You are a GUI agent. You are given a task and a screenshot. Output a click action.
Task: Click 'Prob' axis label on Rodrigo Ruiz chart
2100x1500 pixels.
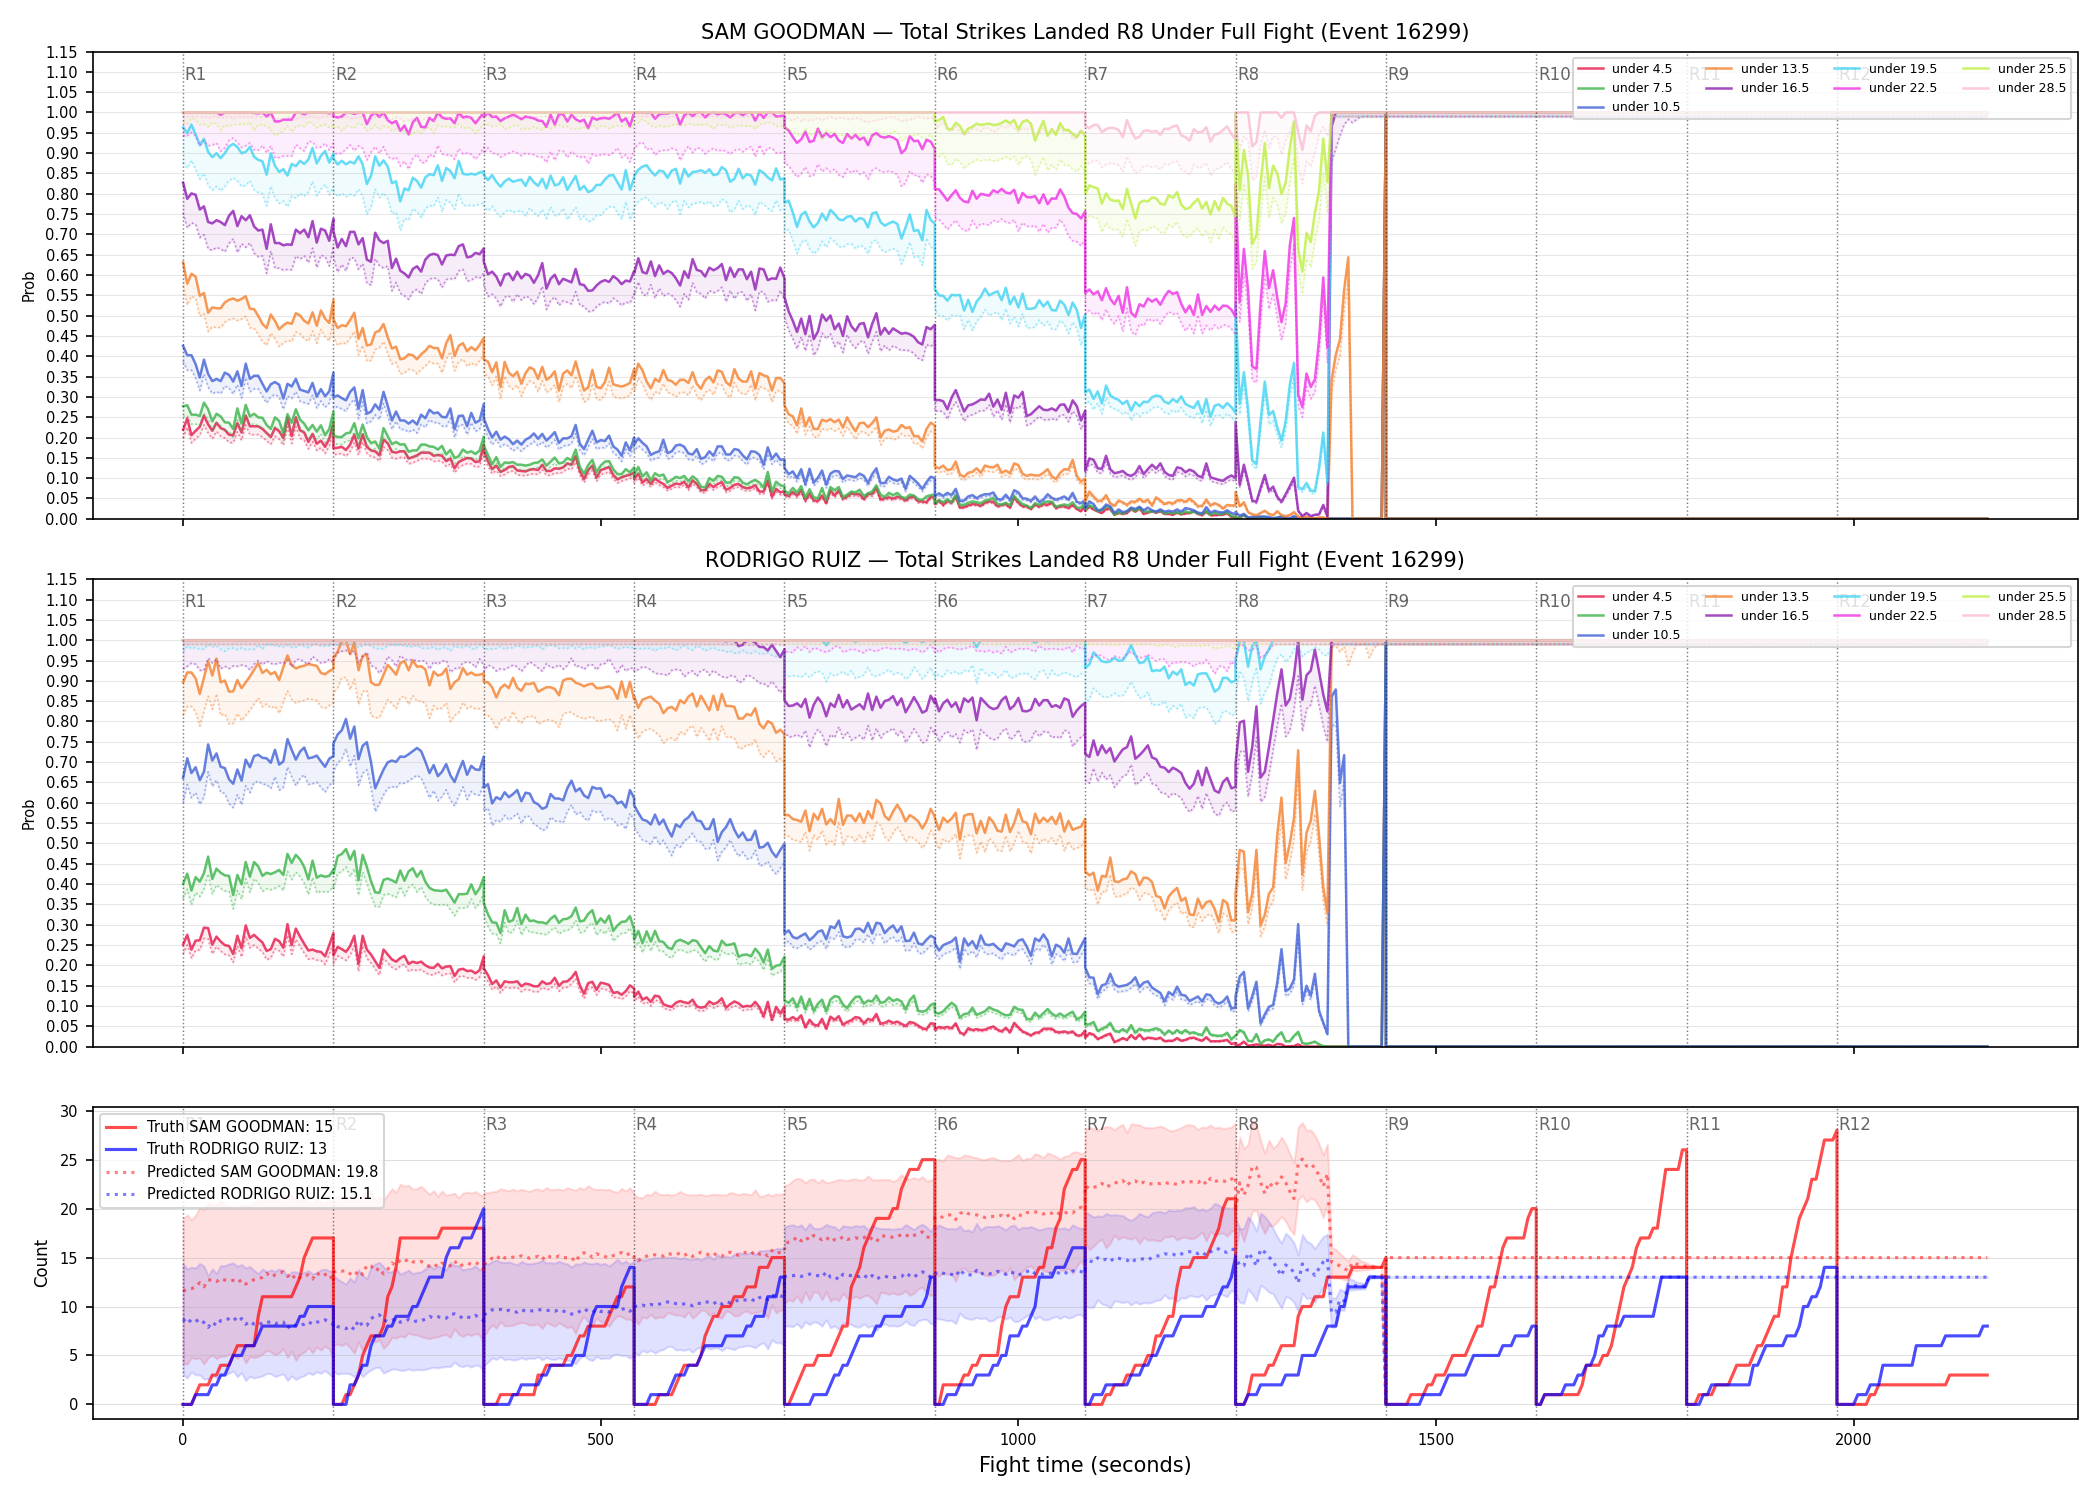[29, 814]
